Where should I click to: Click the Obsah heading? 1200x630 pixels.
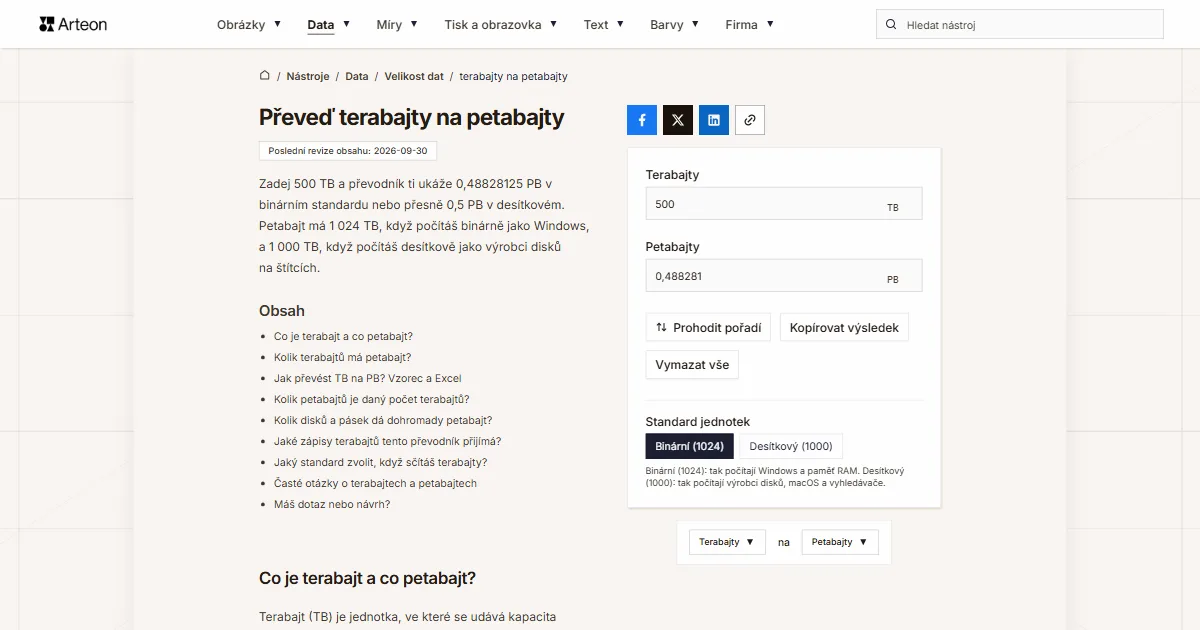coord(282,311)
